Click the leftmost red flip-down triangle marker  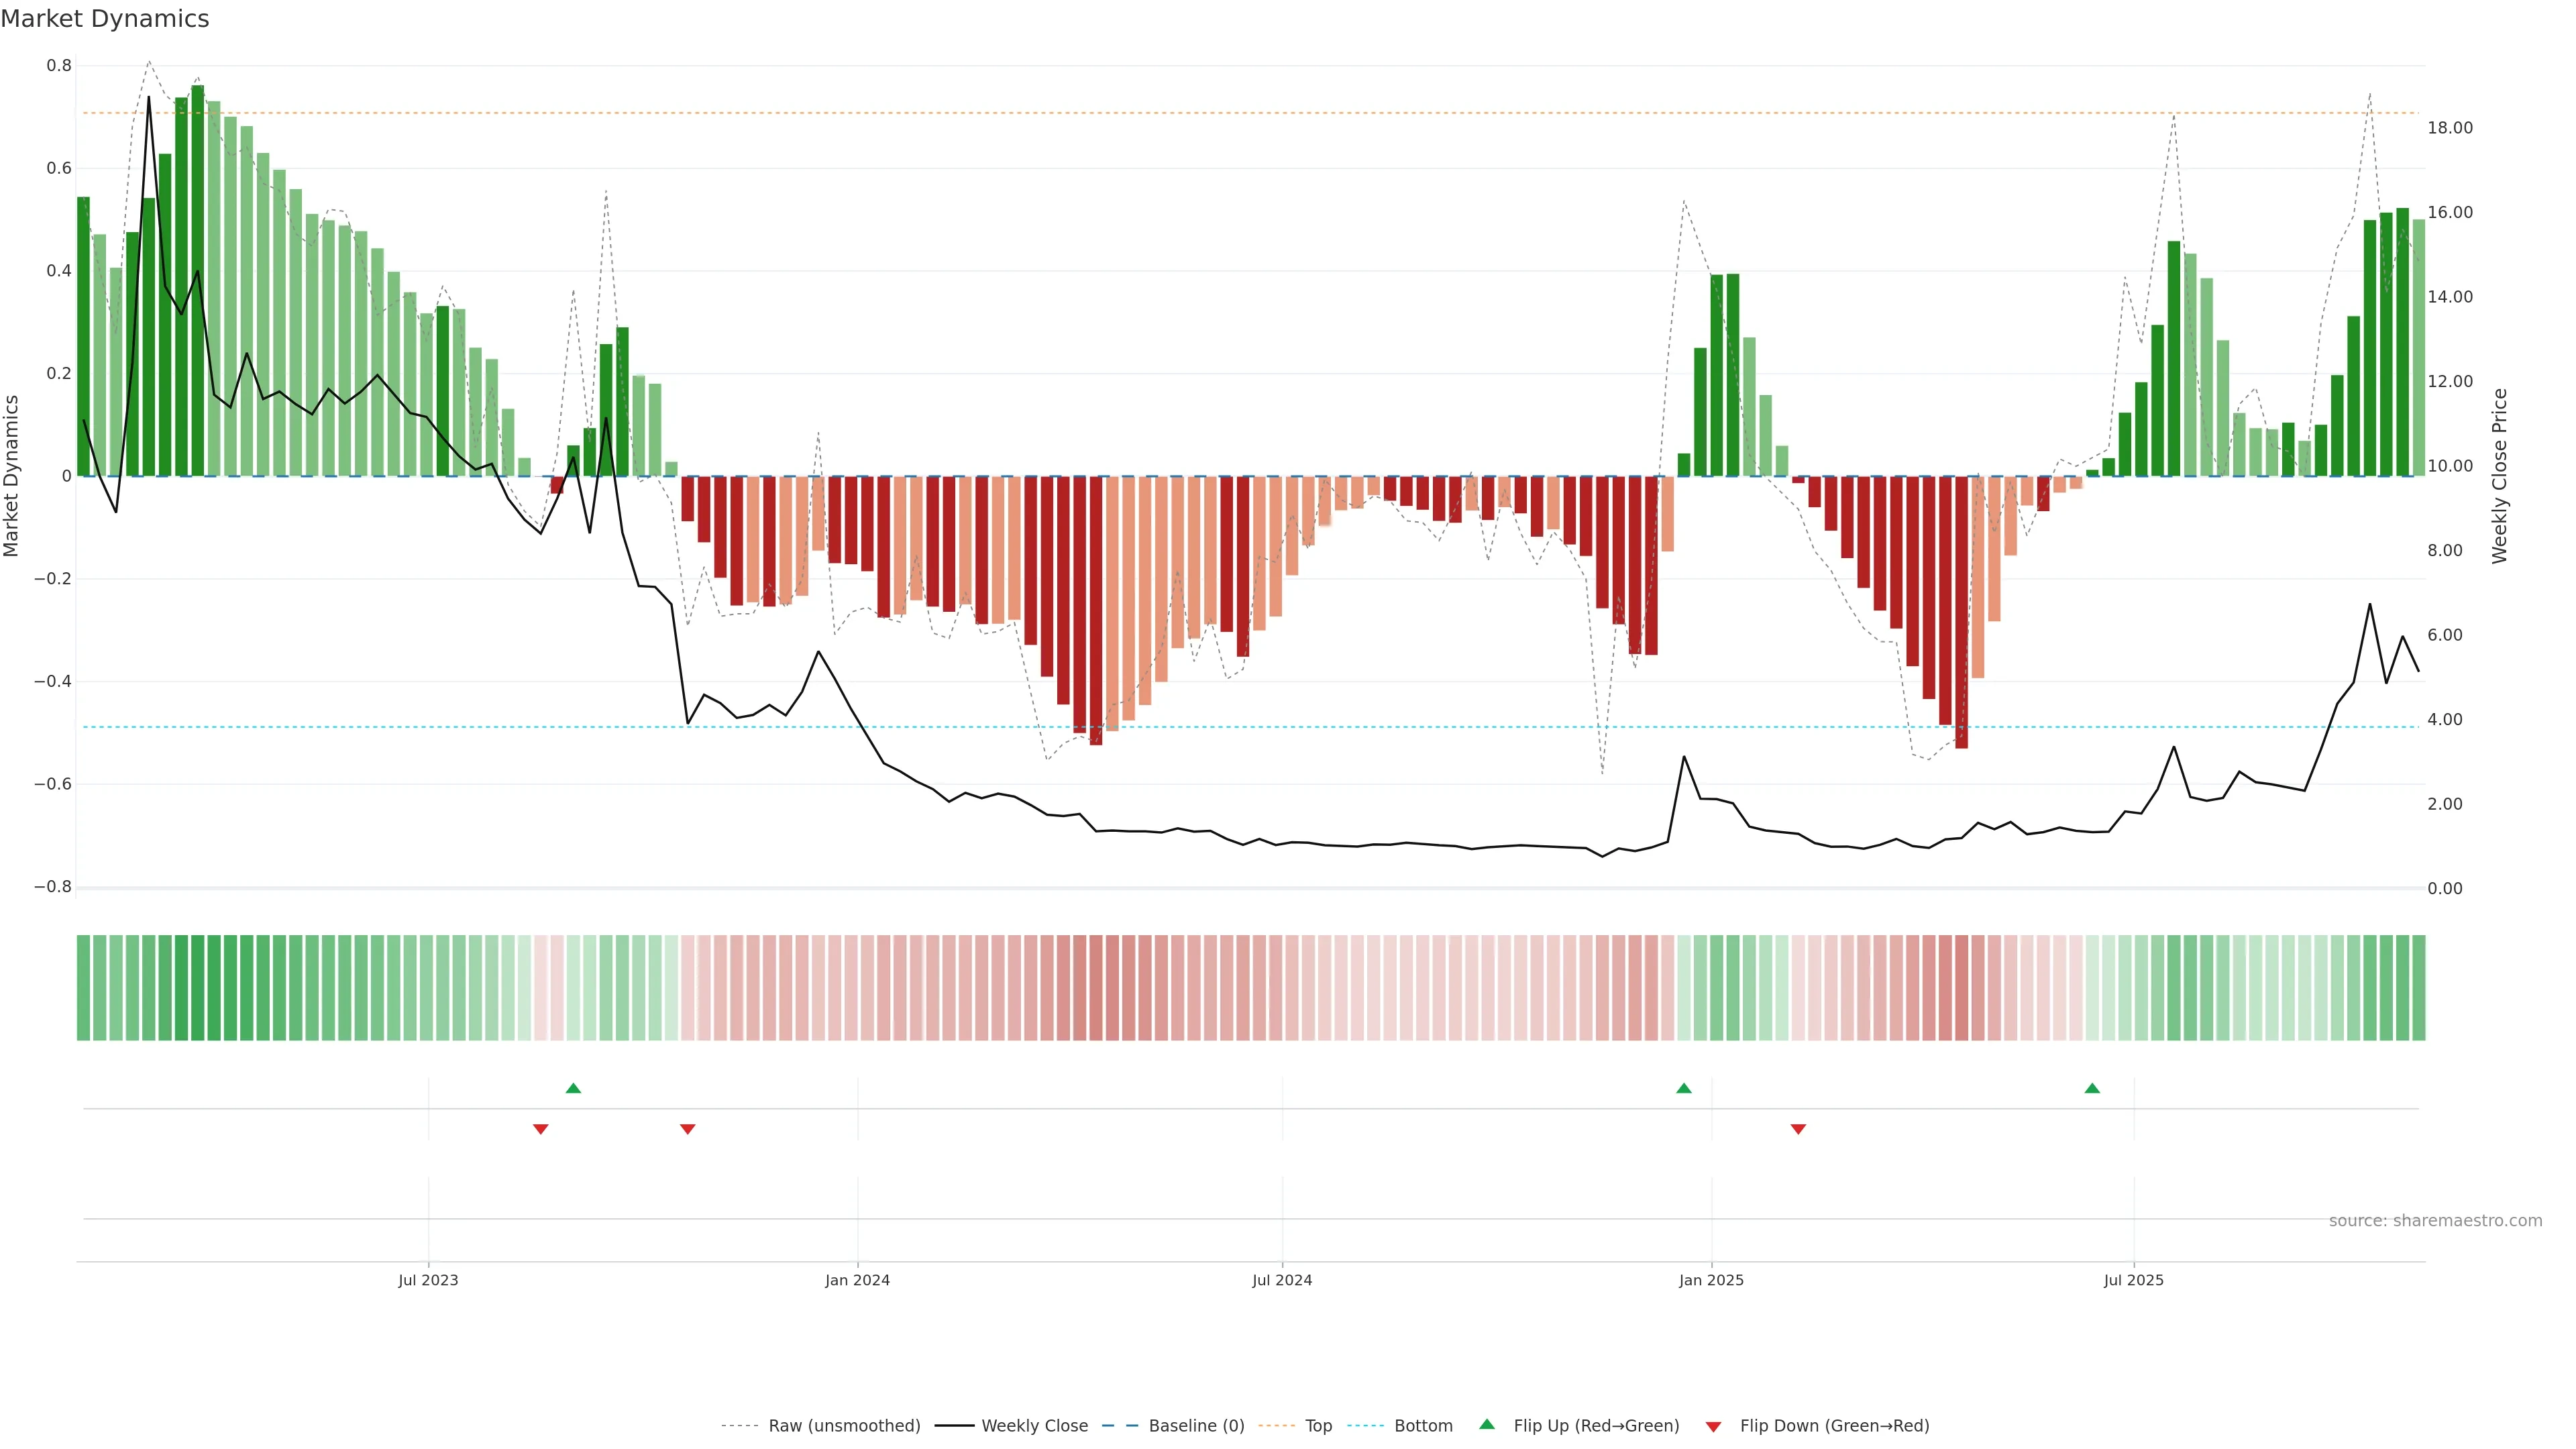tap(540, 1129)
